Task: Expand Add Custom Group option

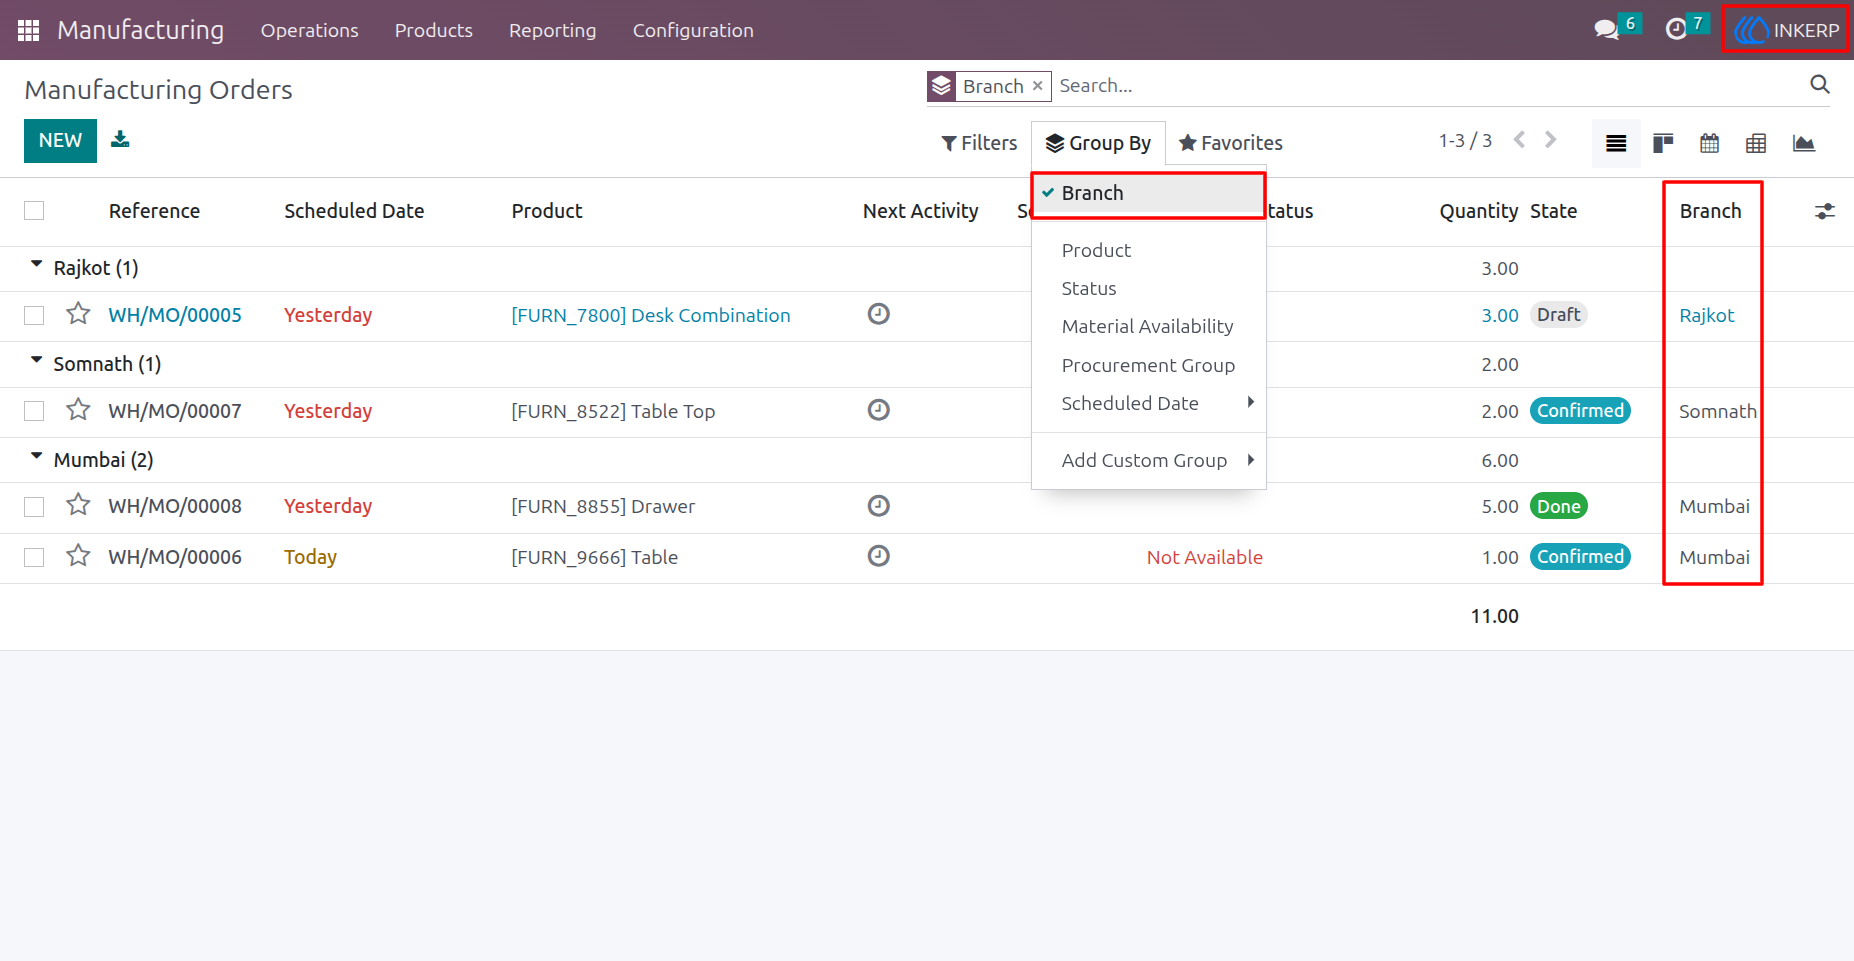Action: tap(1148, 460)
